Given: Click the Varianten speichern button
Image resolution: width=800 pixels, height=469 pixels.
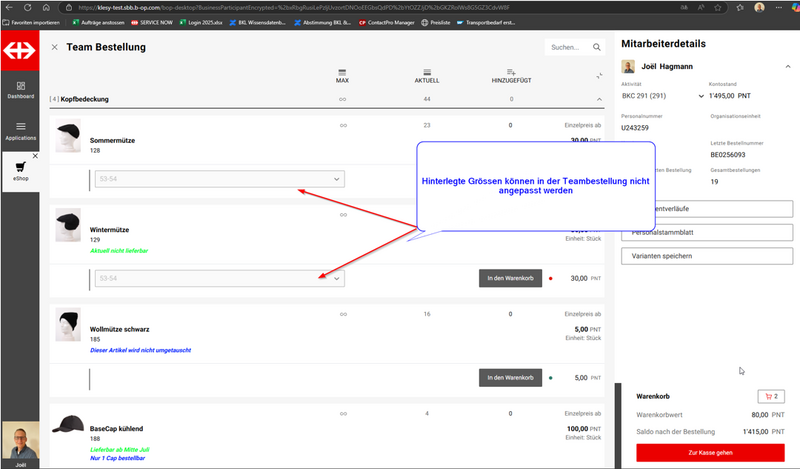Looking at the screenshot, I should pos(707,256).
